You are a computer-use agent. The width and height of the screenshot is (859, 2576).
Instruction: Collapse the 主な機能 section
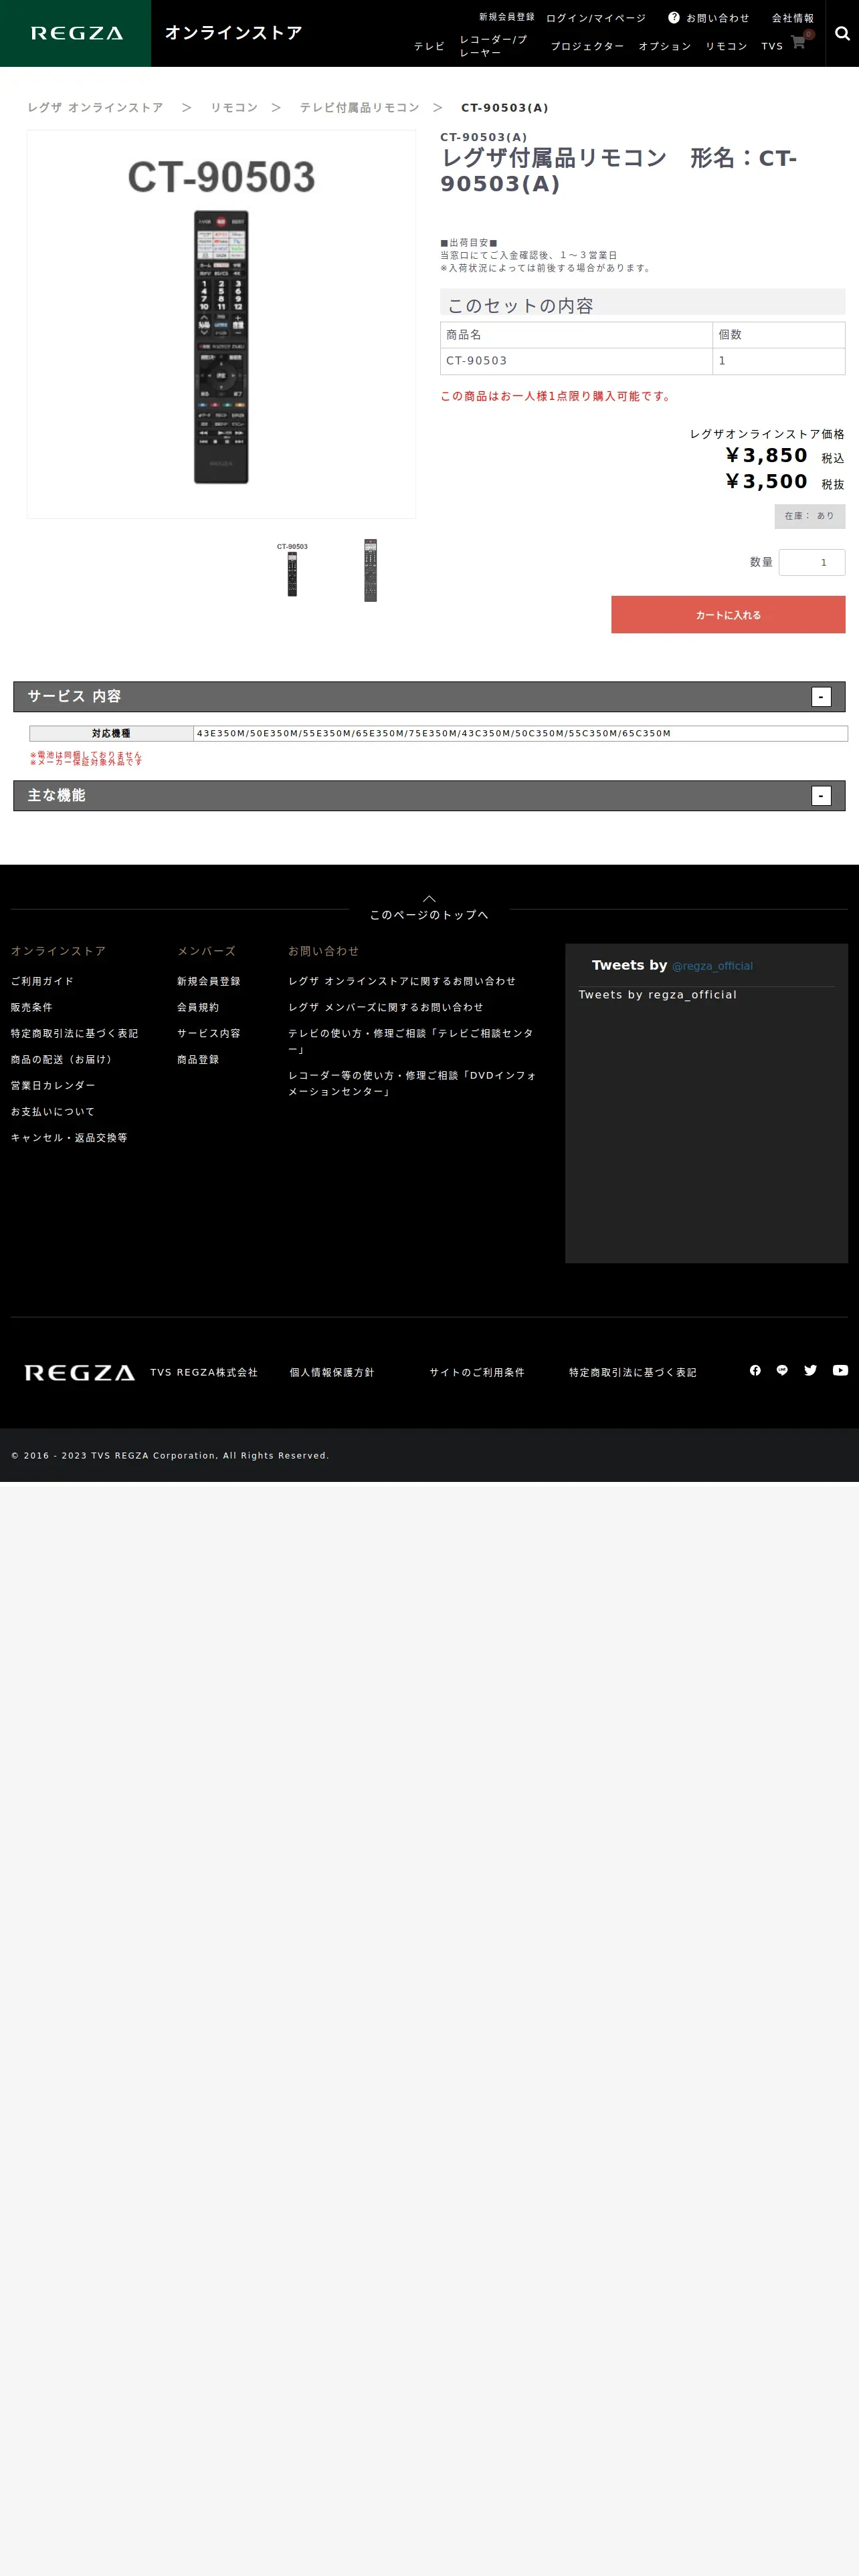click(x=821, y=796)
